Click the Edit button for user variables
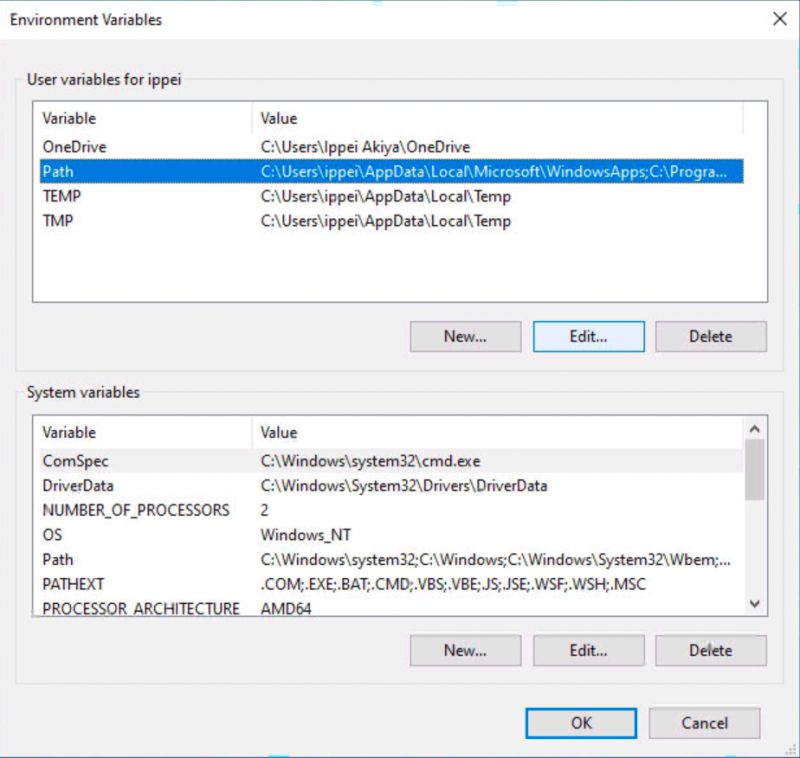Image resolution: width=800 pixels, height=758 pixels. (589, 336)
